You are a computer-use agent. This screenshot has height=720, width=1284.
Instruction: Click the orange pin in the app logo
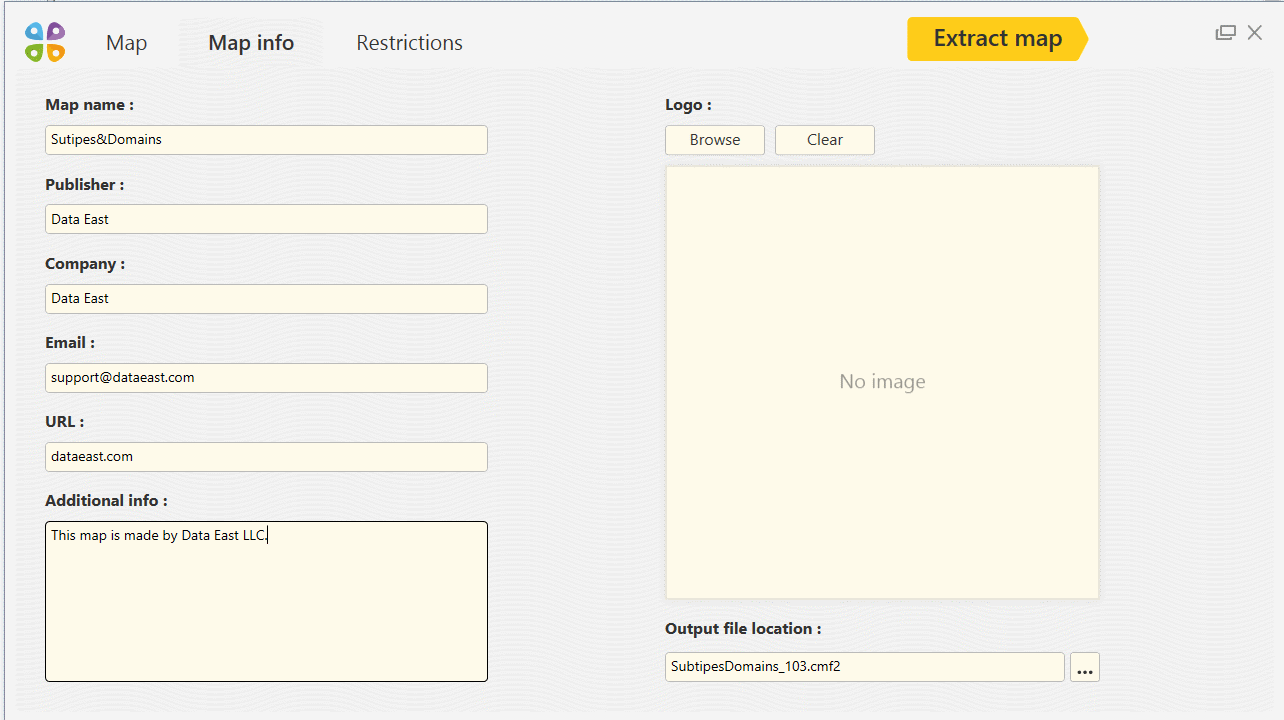[56, 52]
